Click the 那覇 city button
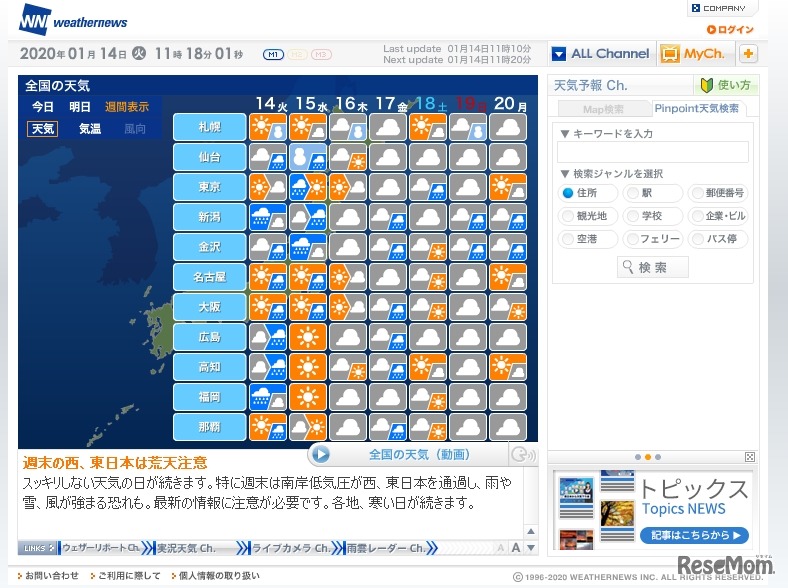This screenshot has height=588, width=788. click(210, 427)
